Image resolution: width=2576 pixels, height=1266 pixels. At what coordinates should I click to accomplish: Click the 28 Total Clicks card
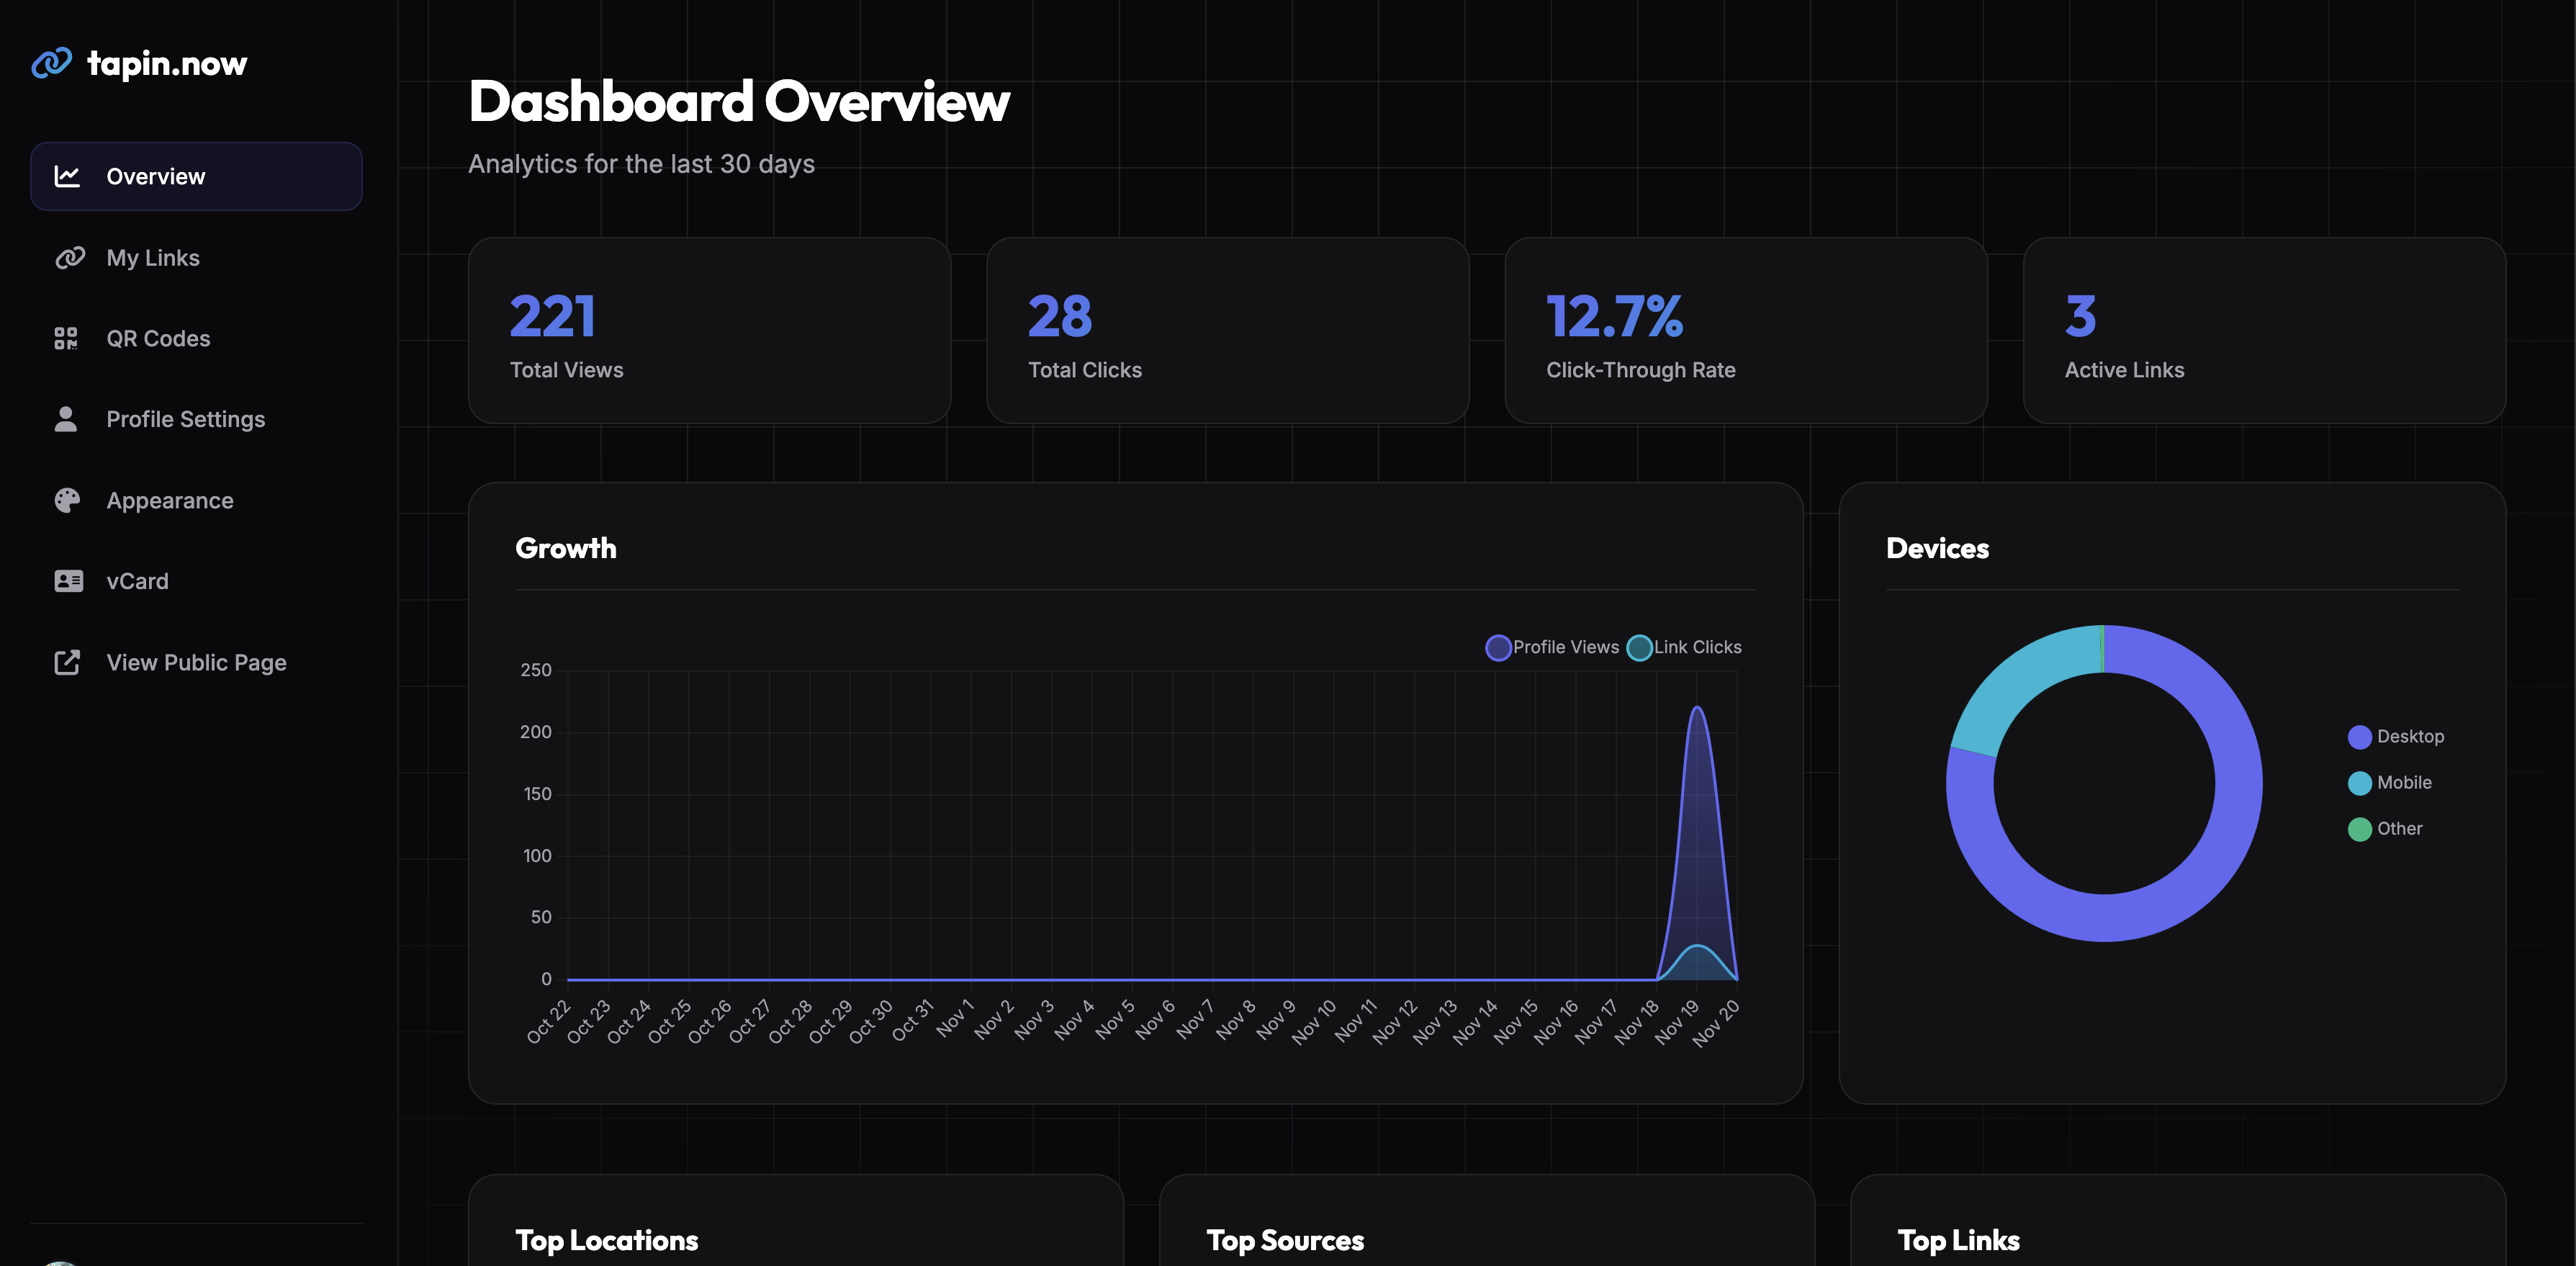point(1227,330)
